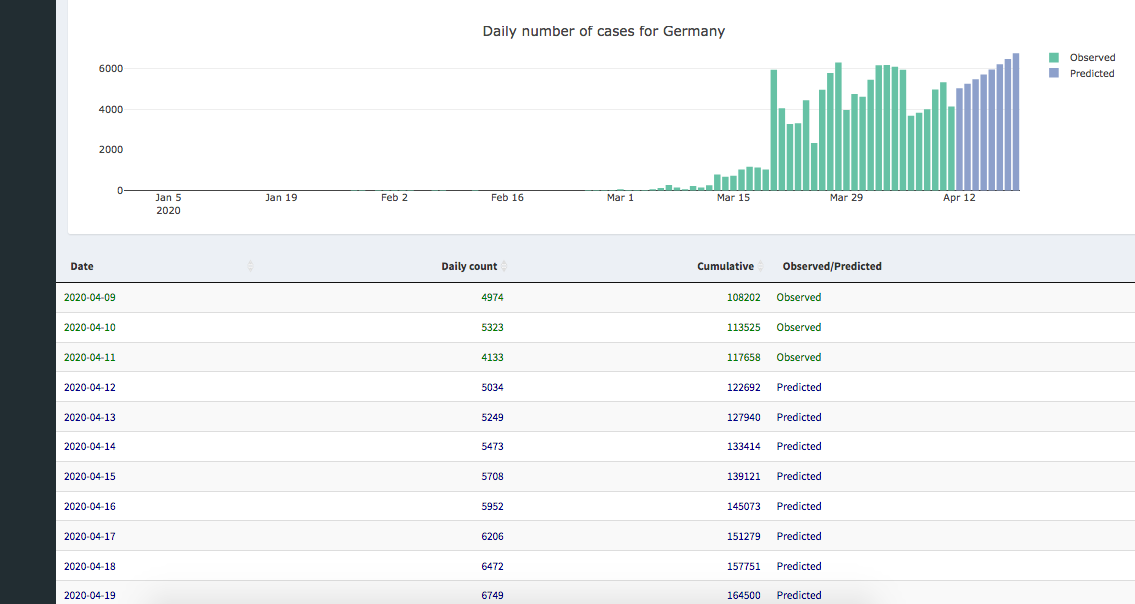The image size is (1135, 604).
Task: Toggle Observed series in chart legend
Action: [1092, 58]
